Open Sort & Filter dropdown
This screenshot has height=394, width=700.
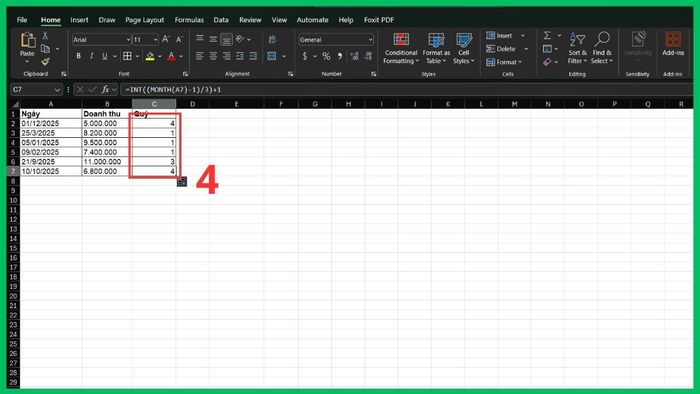[x=577, y=49]
